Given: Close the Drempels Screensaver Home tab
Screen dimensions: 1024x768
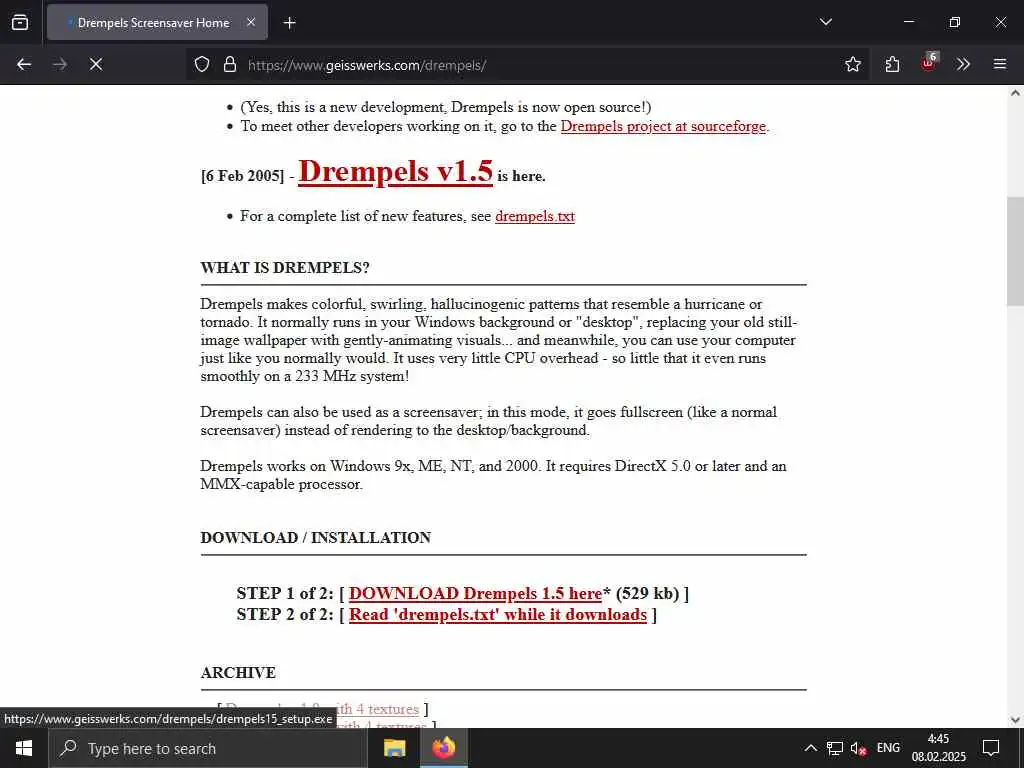Looking at the screenshot, I should pos(251,22).
